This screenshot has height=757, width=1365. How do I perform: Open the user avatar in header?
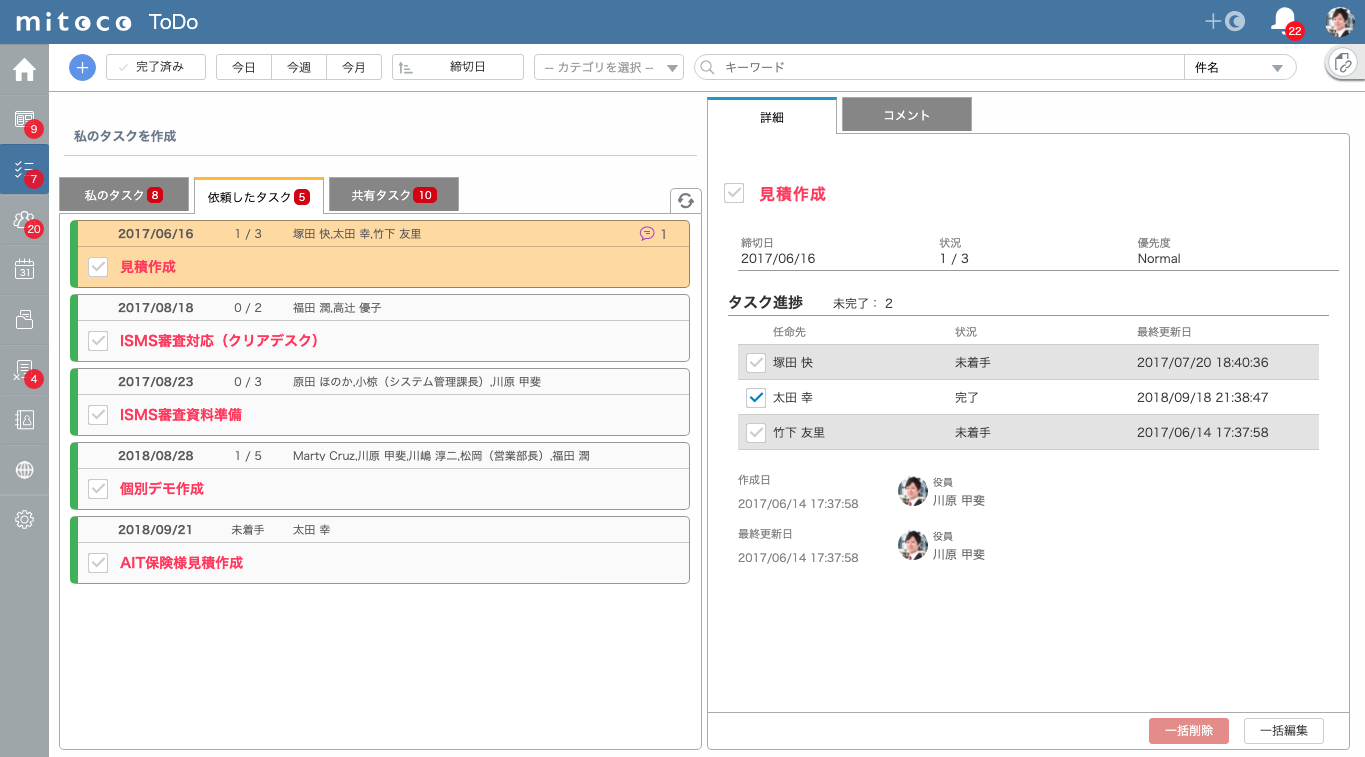[1340, 21]
